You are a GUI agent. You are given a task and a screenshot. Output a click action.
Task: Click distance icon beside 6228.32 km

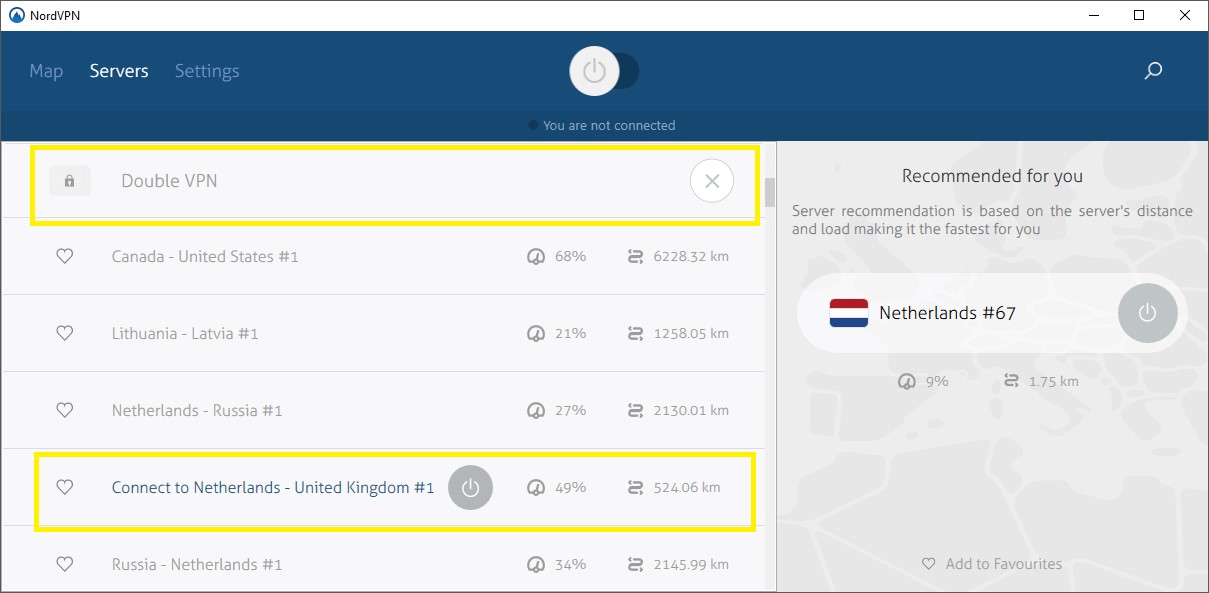coord(636,257)
